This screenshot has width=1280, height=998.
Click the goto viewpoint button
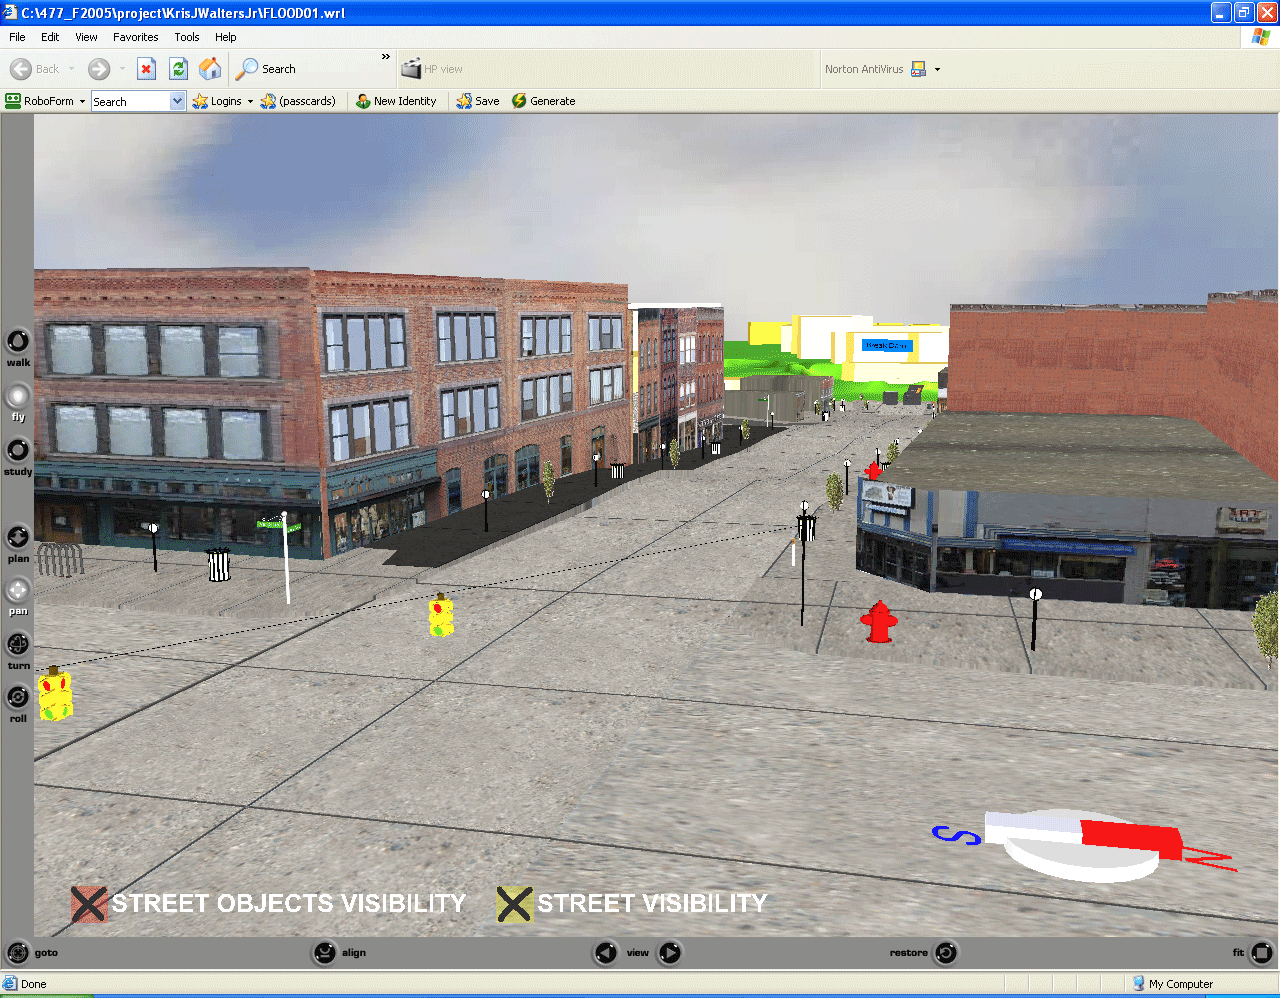(19, 953)
